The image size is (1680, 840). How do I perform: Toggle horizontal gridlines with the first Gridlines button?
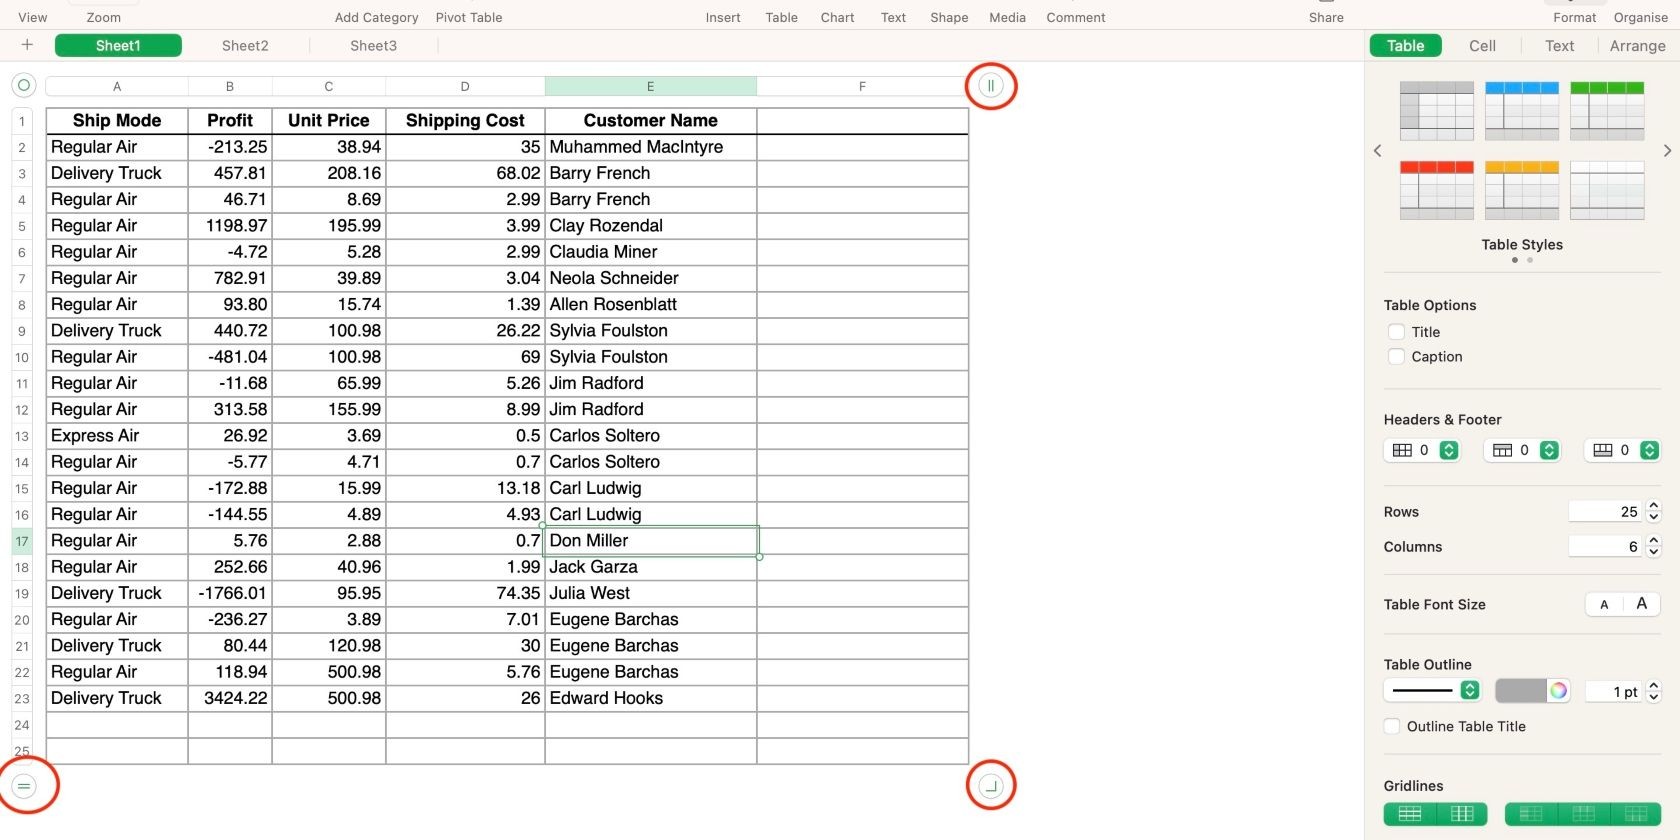[x=1410, y=814]
